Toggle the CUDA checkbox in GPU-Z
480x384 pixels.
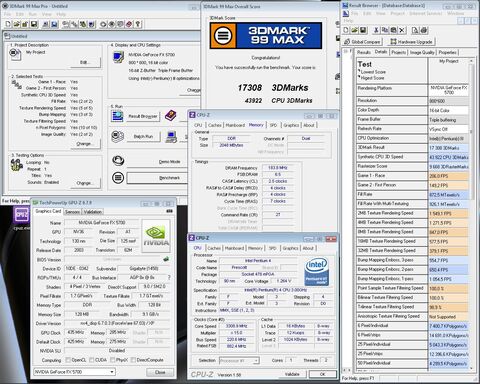(x=92, y=360)
